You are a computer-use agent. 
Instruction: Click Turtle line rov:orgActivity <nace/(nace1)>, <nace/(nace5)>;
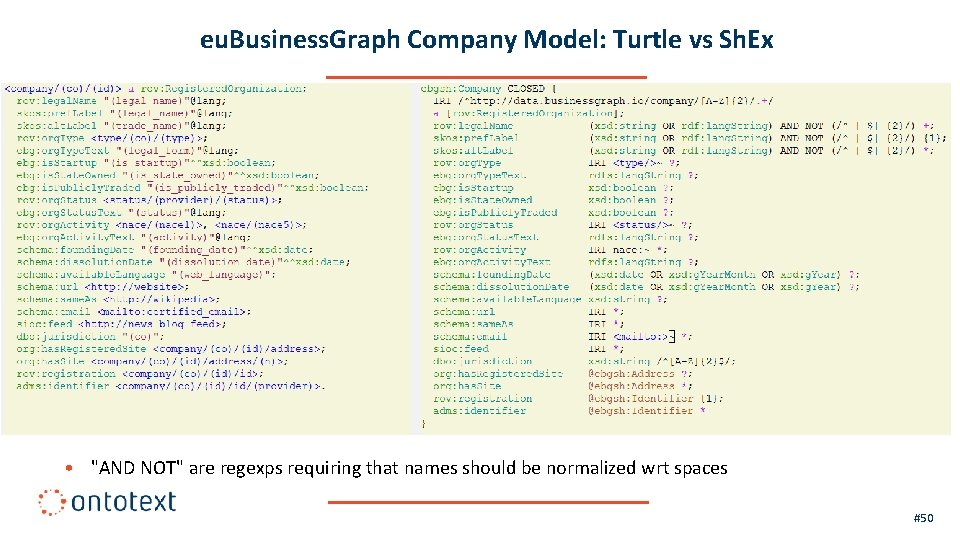pyautogui.click(x=162, y=225)
